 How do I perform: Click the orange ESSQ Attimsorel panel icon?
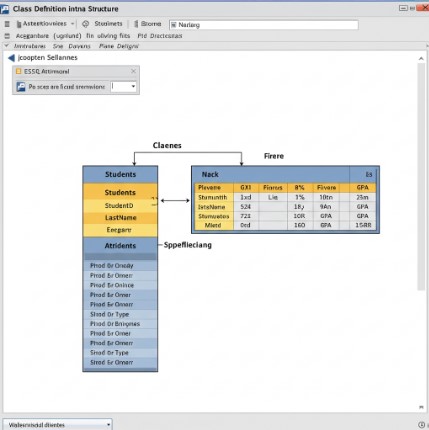(19, 71)
